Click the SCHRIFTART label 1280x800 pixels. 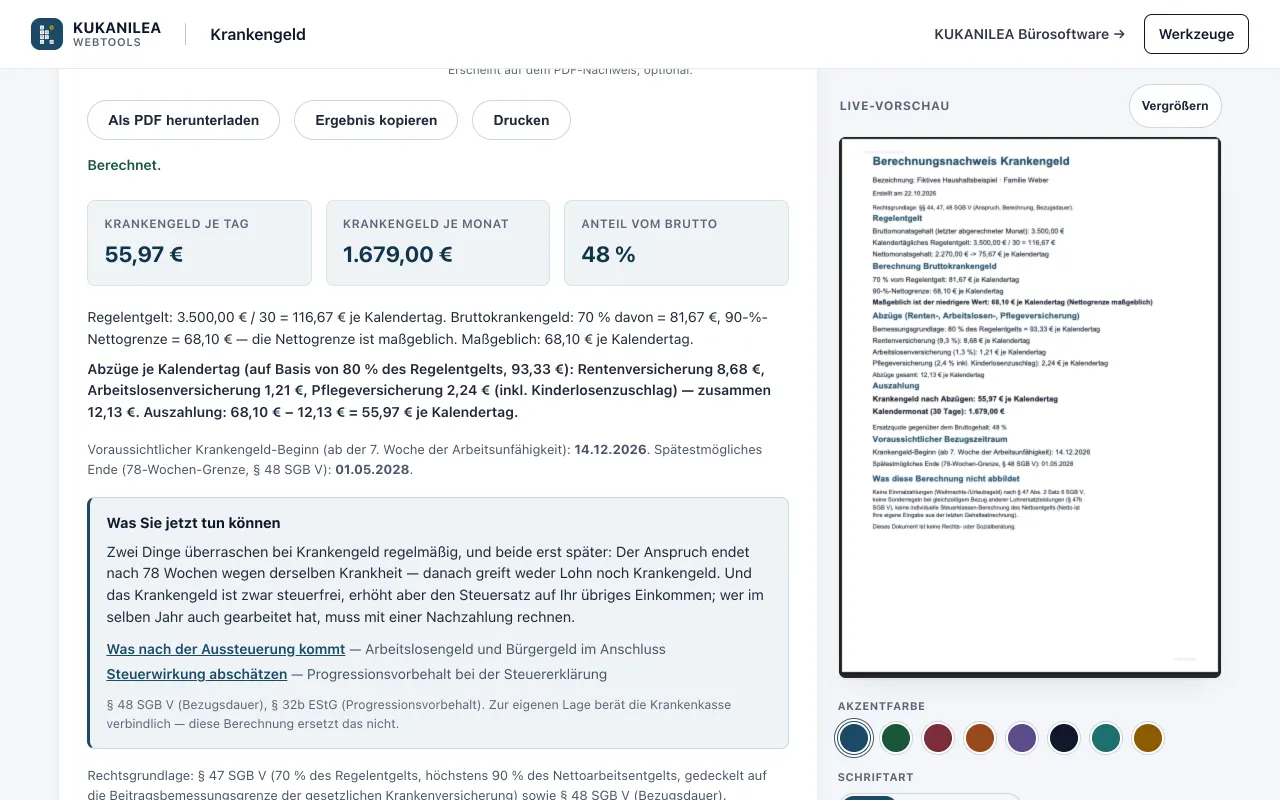(876, 777)
